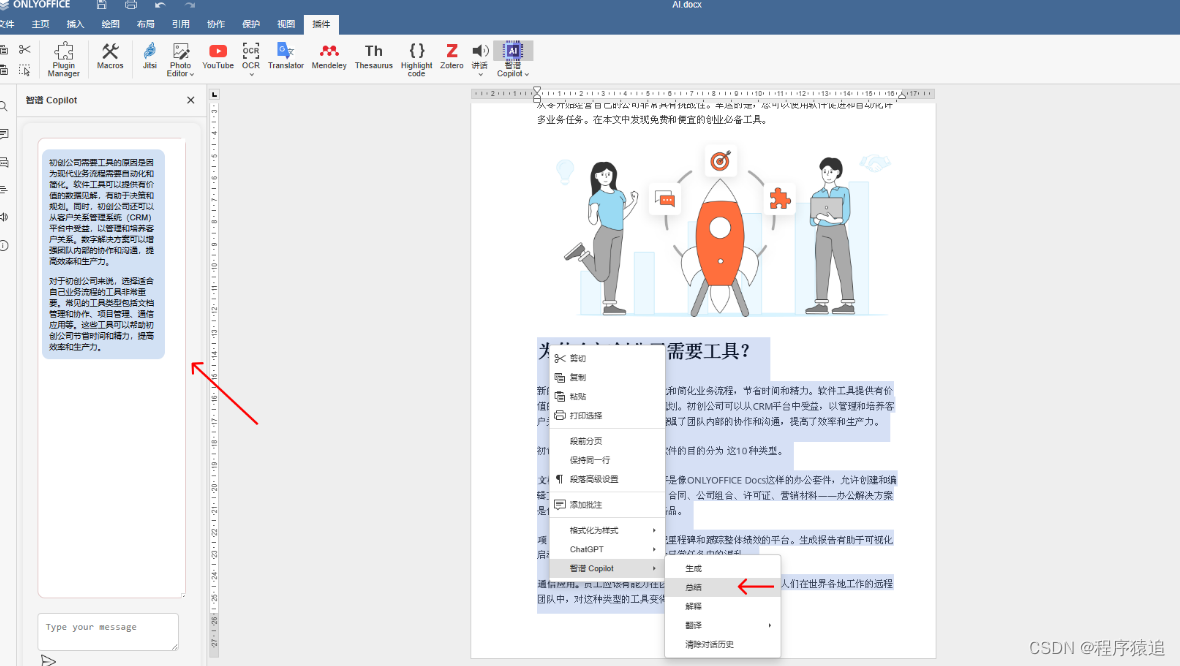This screenshot has height=666, width=1180.
Task: Close the 智谱 Copilot side panel
Action: [190, 100]
